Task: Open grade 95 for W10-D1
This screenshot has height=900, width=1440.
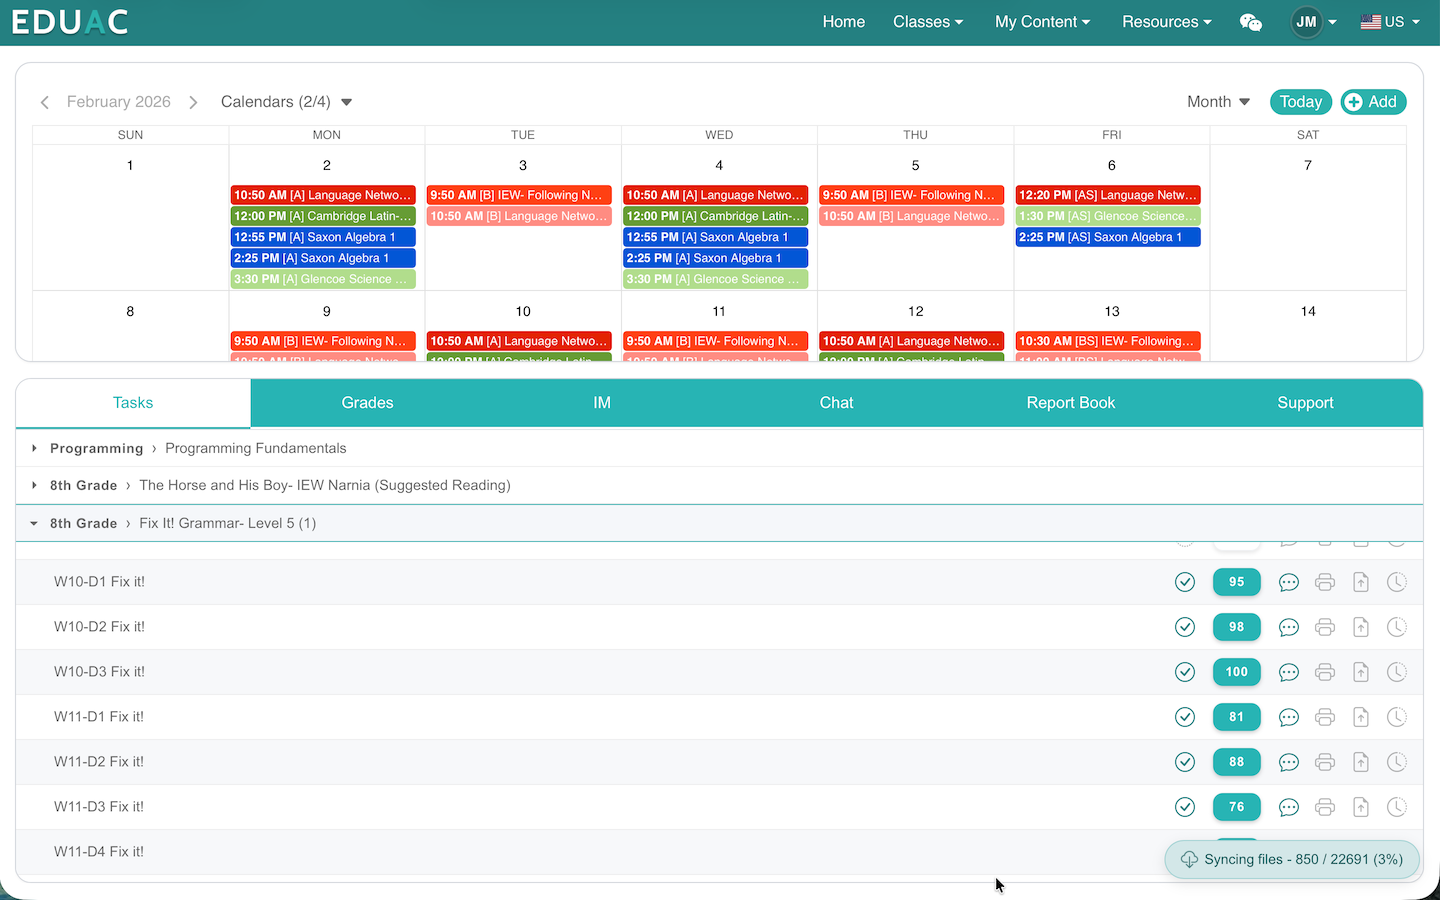Action: coord(1237,582)
